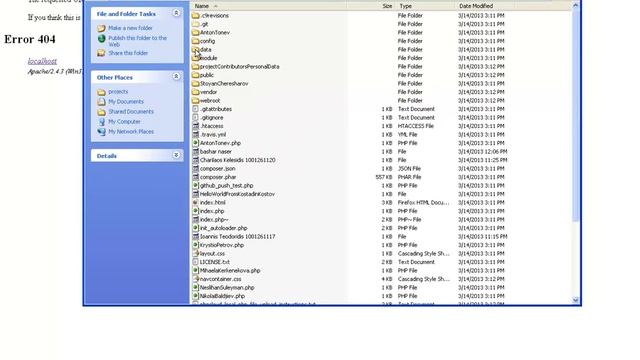Open the .git folder icon

coord(196,24)
